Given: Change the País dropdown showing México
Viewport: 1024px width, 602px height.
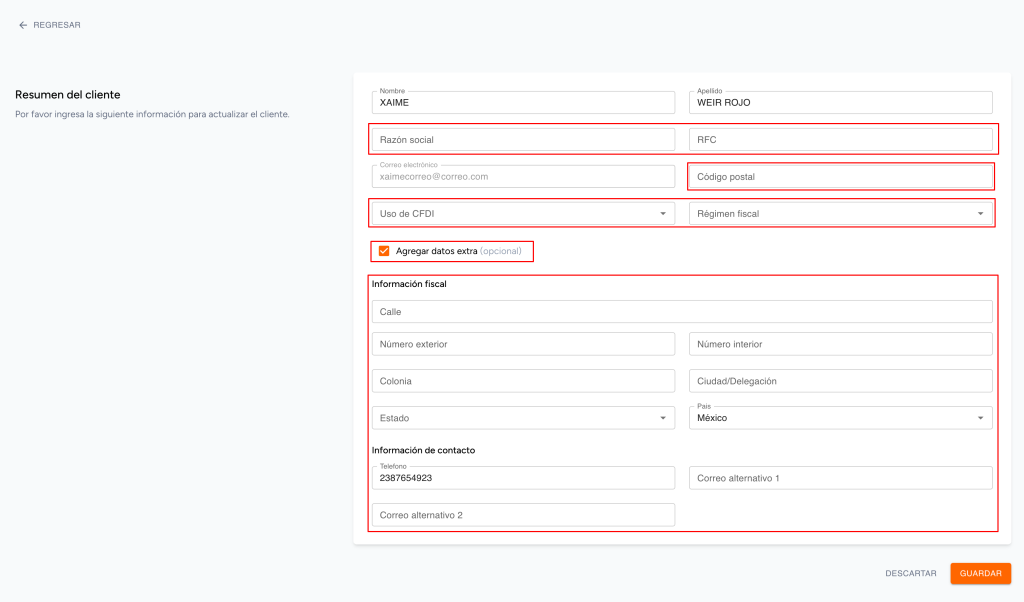Looking at the screenshot, I should [x=840, y=418].
